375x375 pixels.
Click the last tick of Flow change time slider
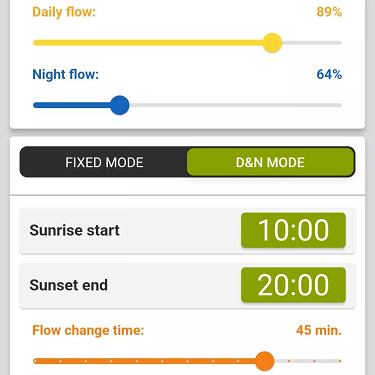pyautogui.click(x=340, y=361)
